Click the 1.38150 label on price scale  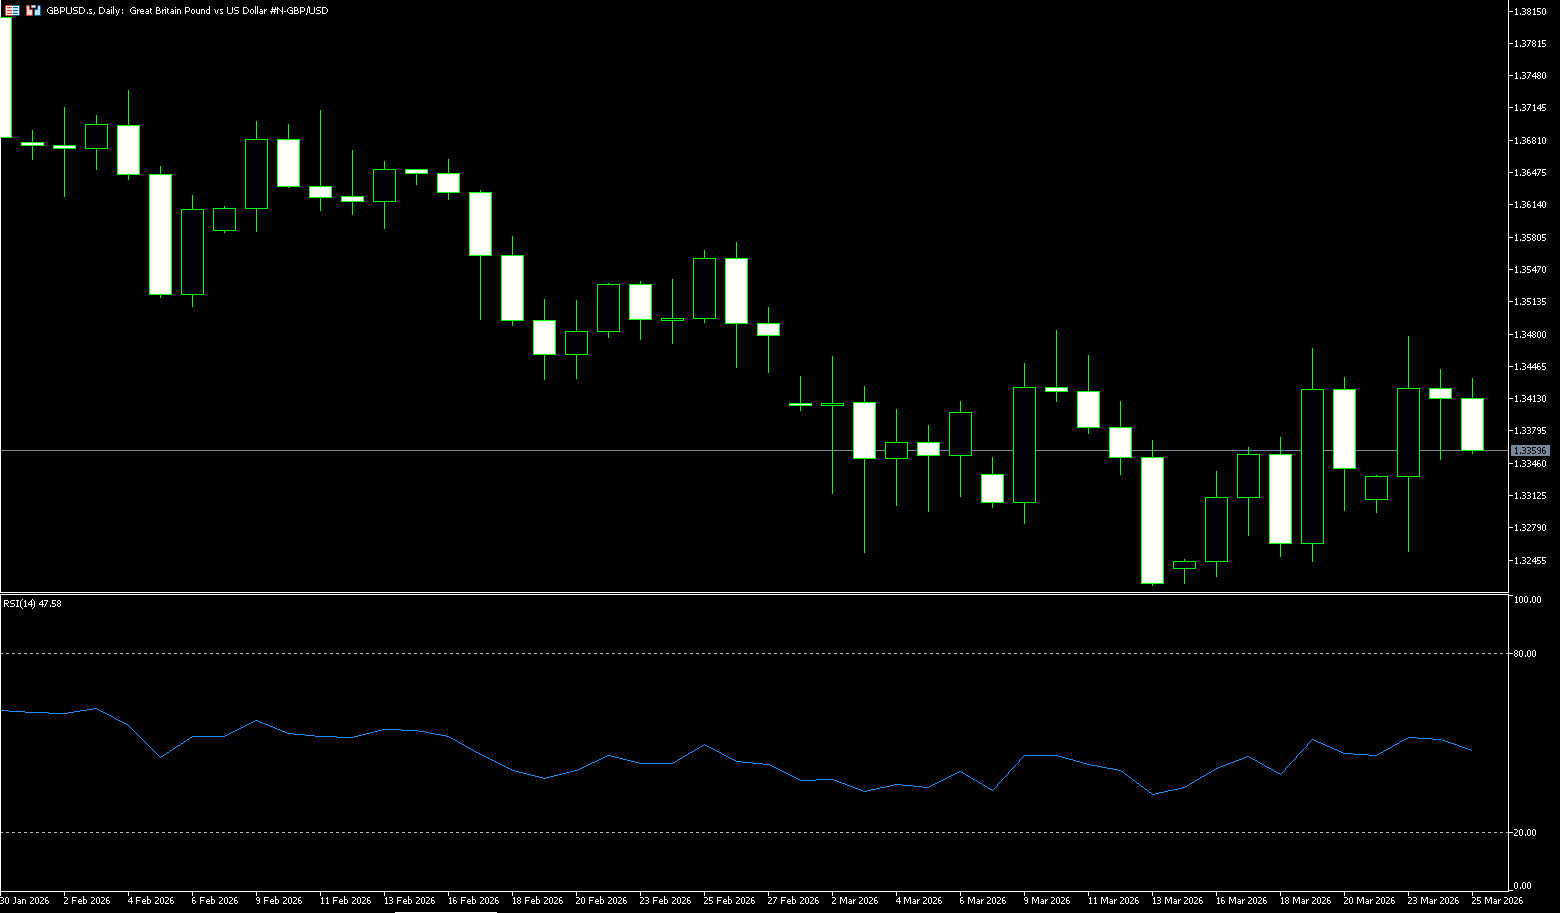pyautogui.click(x=1530, y=12)
